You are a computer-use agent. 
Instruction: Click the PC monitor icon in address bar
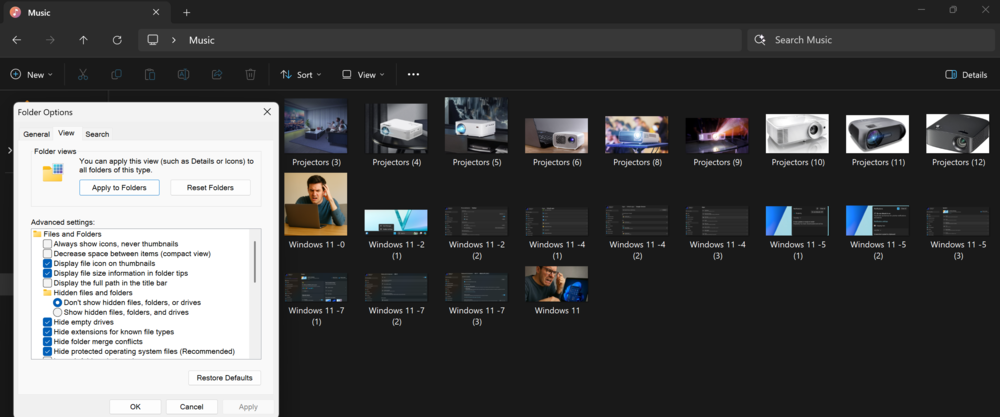click(152, 40)
